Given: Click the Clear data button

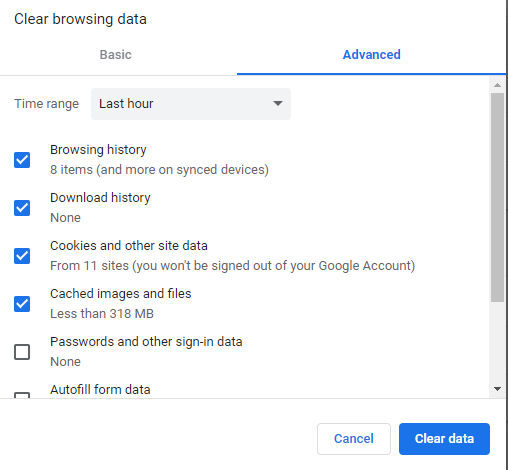Looking at the screenshot, I should pyautogui.click(x=444, y=439).
